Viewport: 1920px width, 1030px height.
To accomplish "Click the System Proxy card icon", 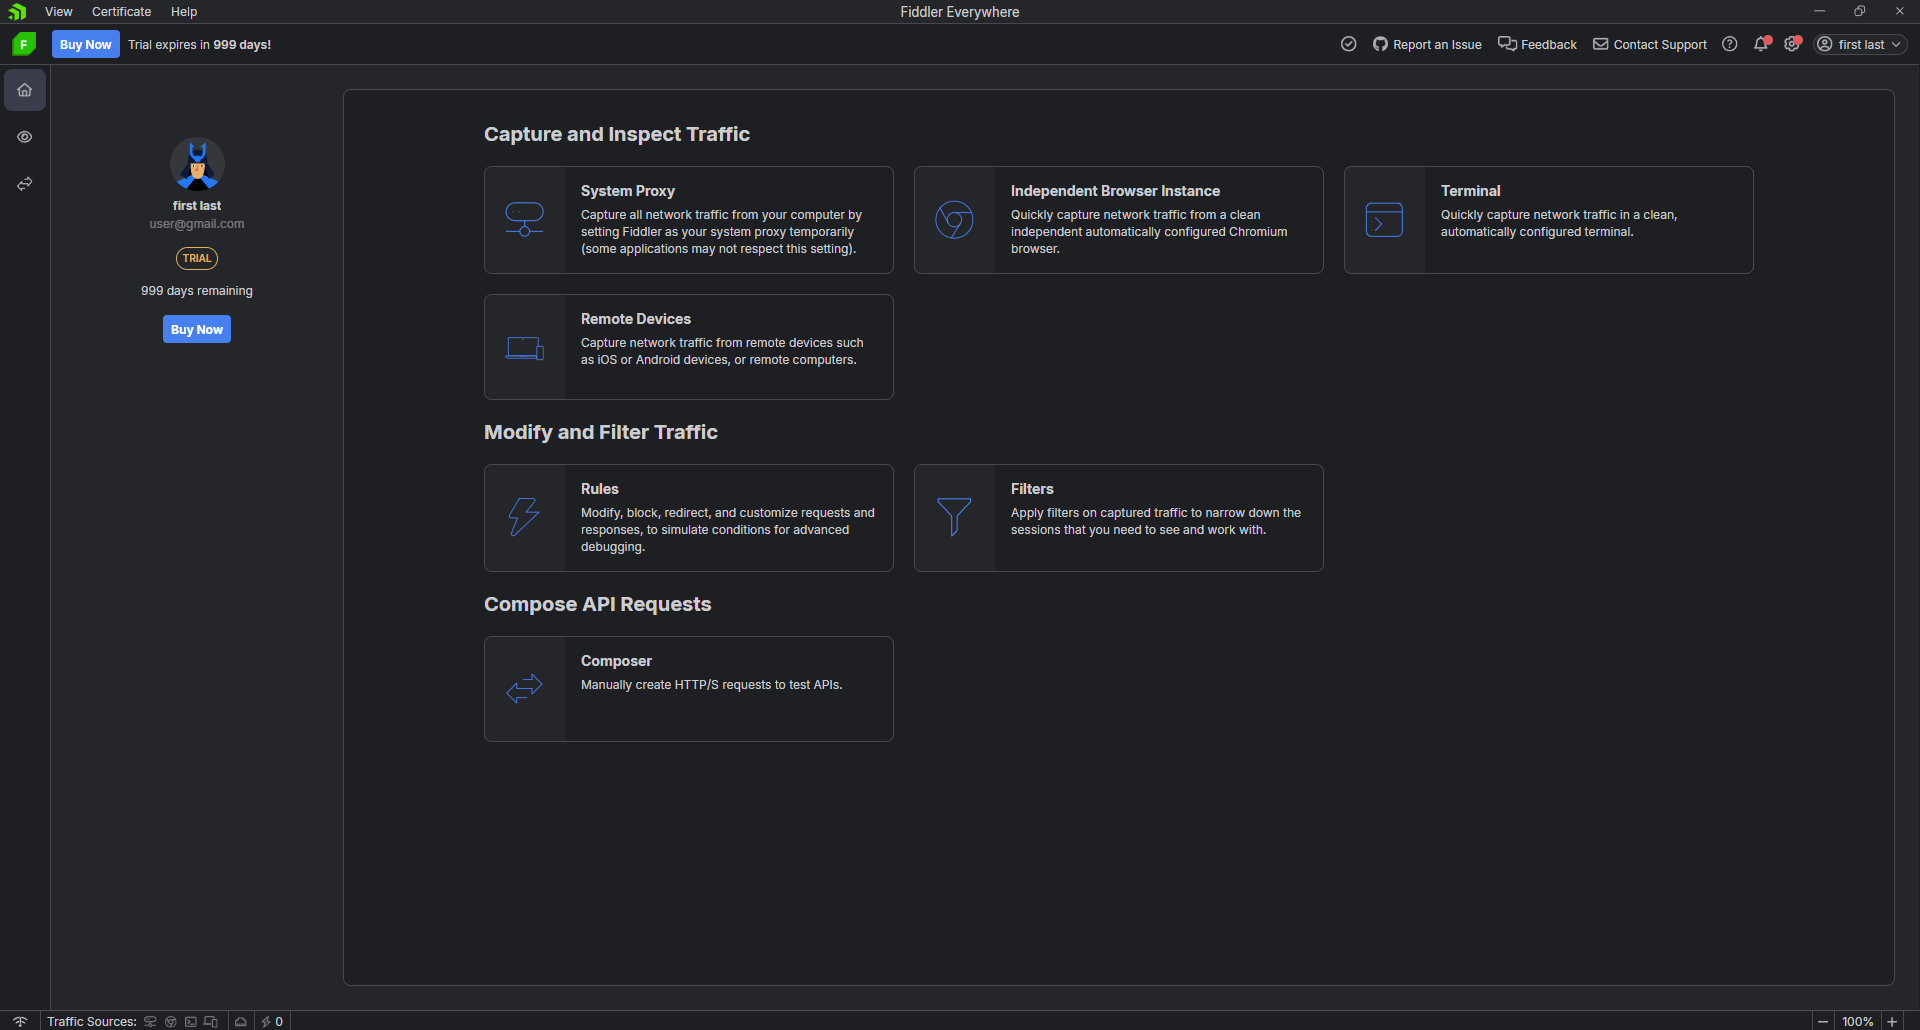I will (525, 220).
